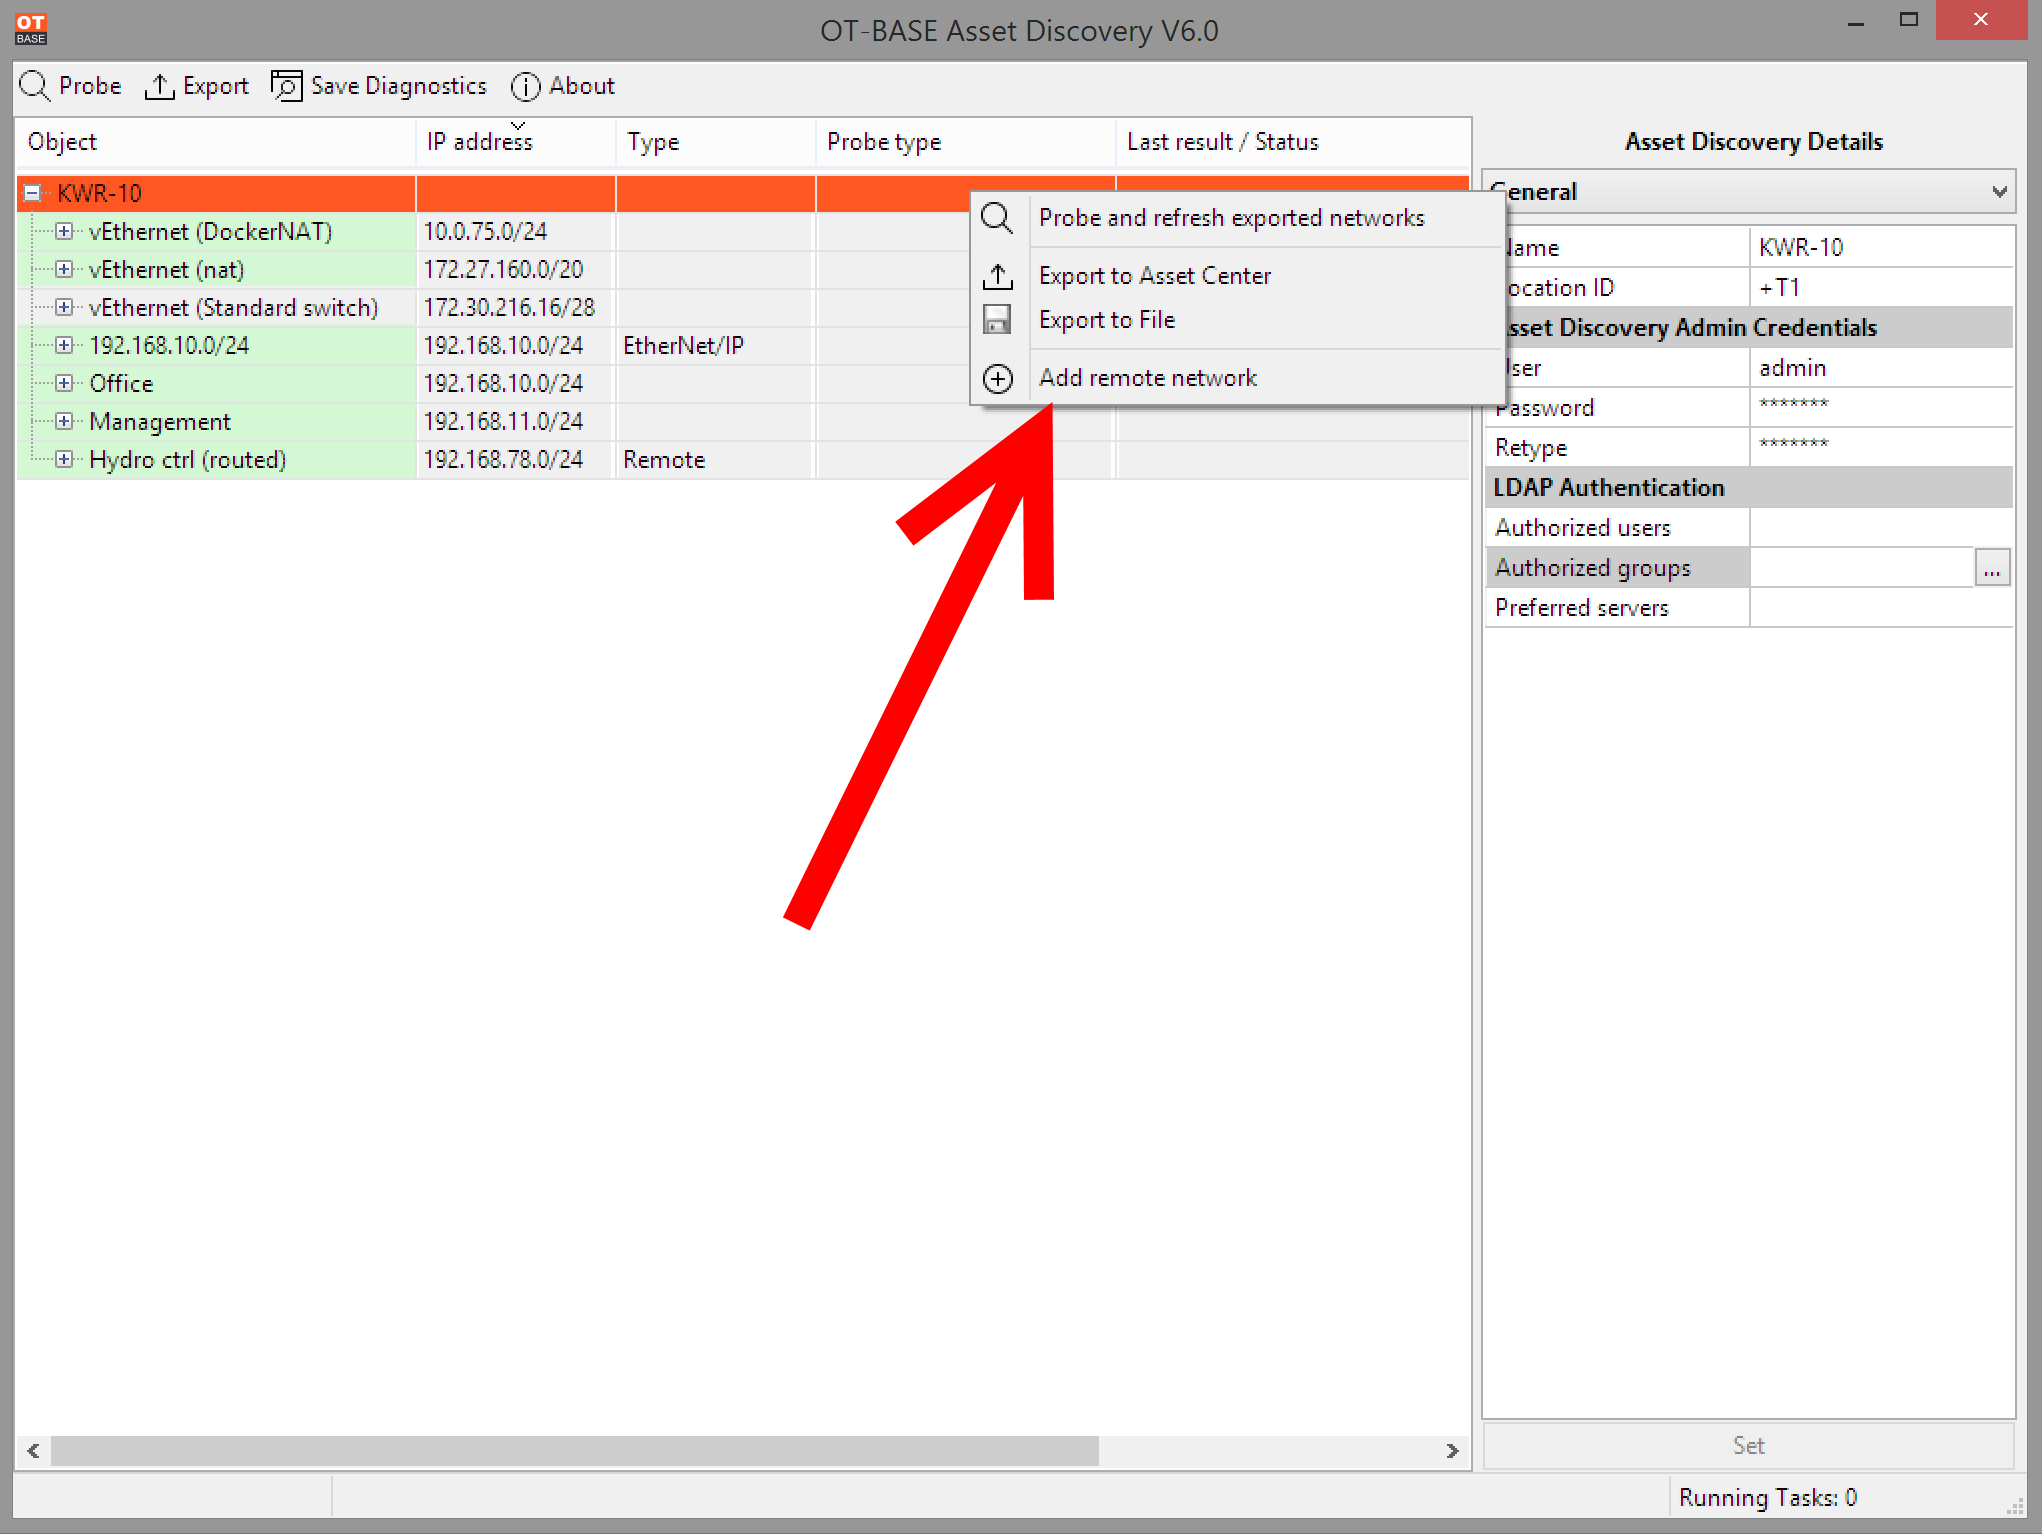
Task: Edit the User field admin
Action: point(1881,367)
